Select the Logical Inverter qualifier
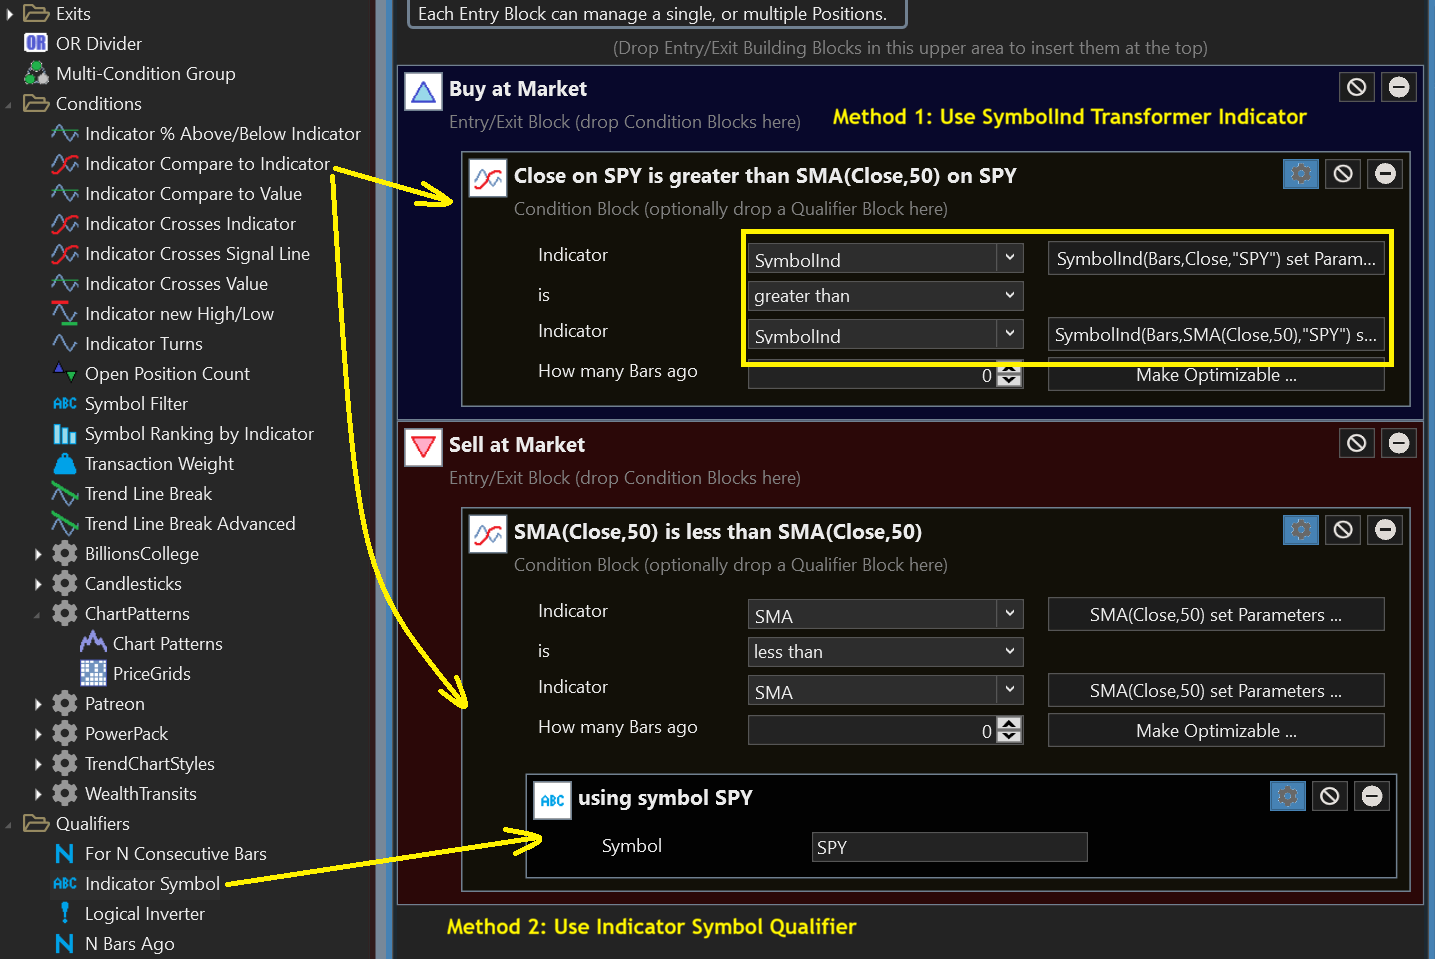The width and height of the screenshot is (1435, 959). (144, 914)
